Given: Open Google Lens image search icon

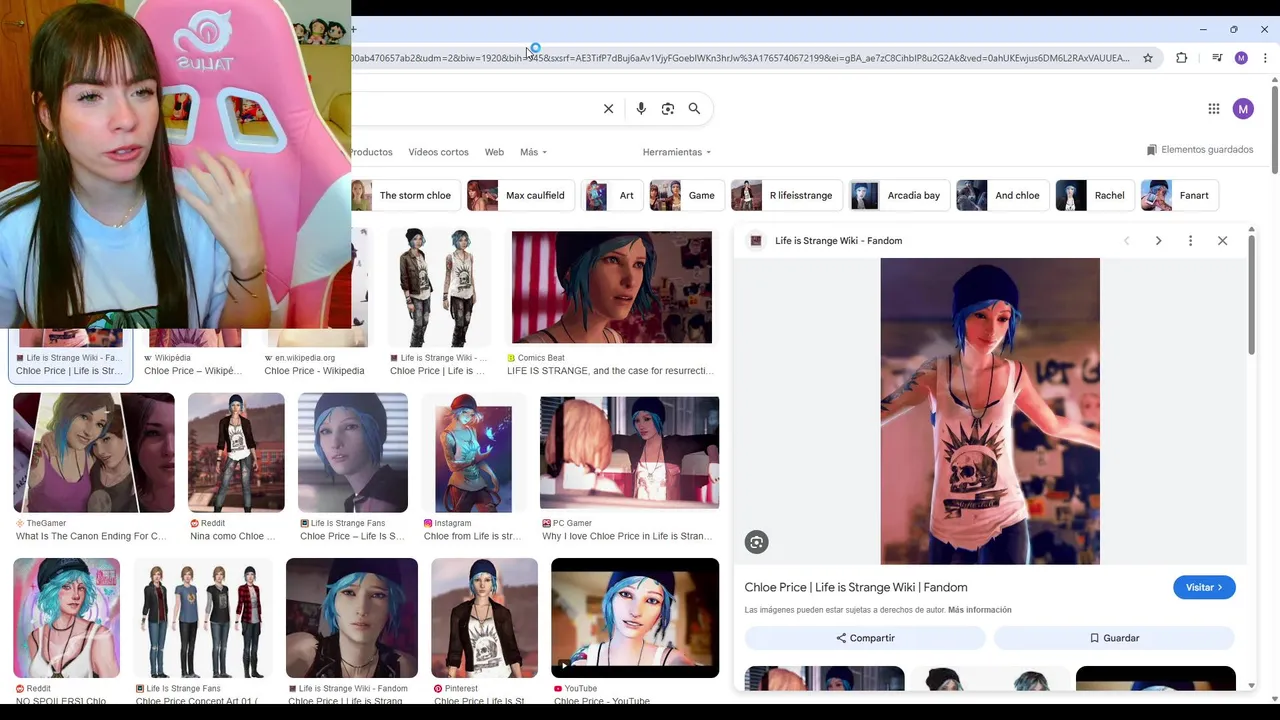Looking at the screenshot, I should [668, 109].
